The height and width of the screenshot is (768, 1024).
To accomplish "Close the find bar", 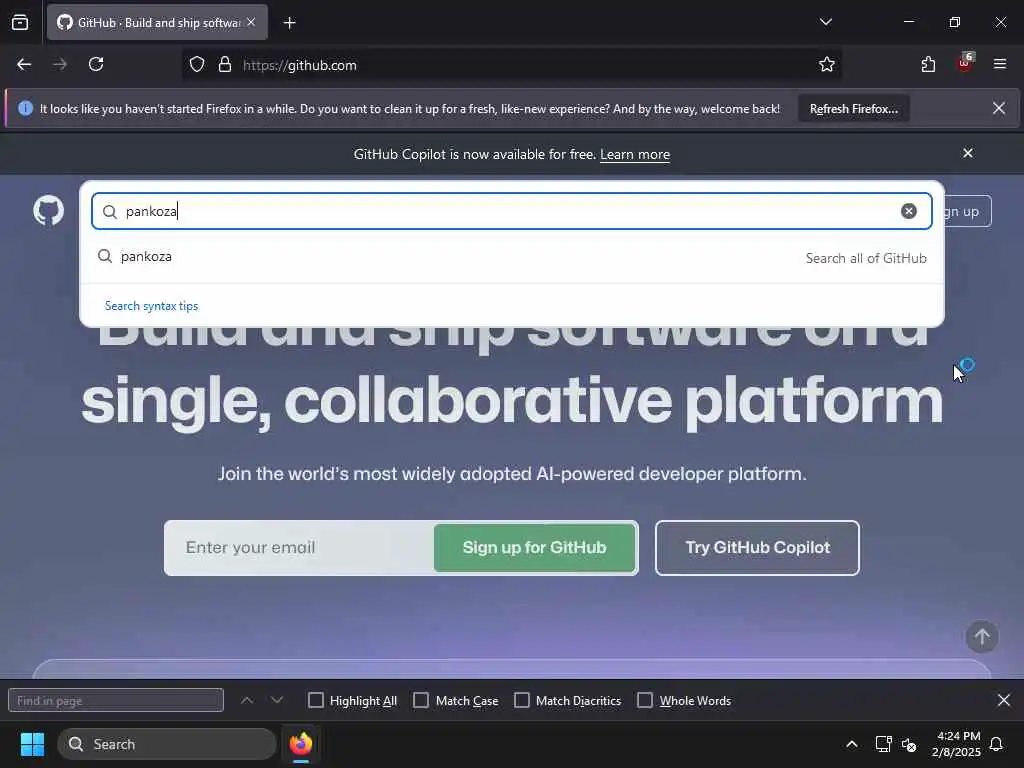I will tap(1004, 701).
